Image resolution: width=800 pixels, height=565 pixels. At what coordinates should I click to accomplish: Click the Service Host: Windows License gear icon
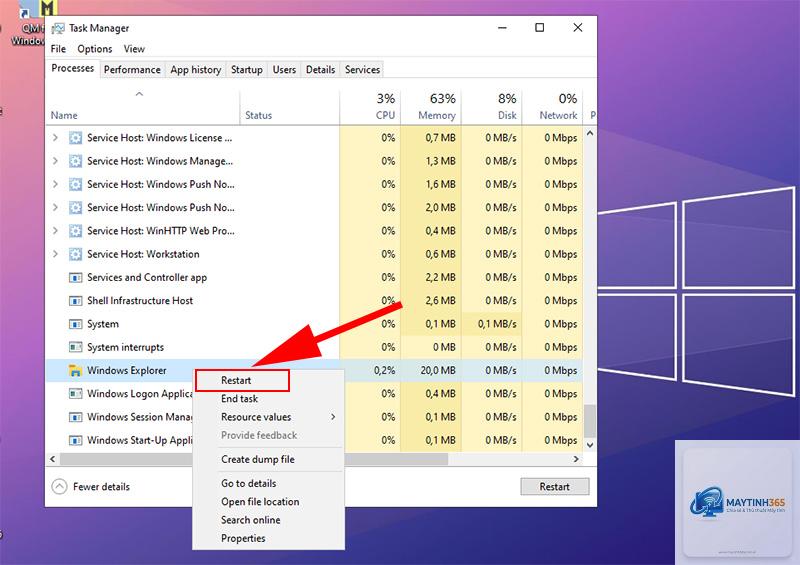click(x=76, y=138)
